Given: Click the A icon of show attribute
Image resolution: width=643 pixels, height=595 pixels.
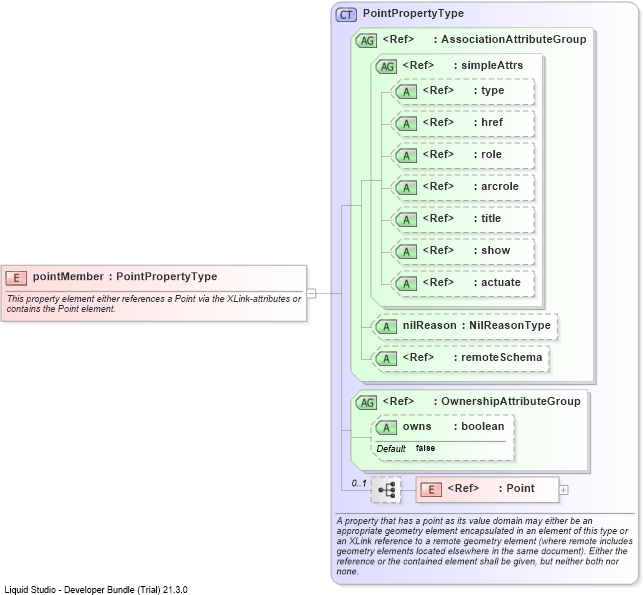Looking at the screenshot, I should 406,251.
